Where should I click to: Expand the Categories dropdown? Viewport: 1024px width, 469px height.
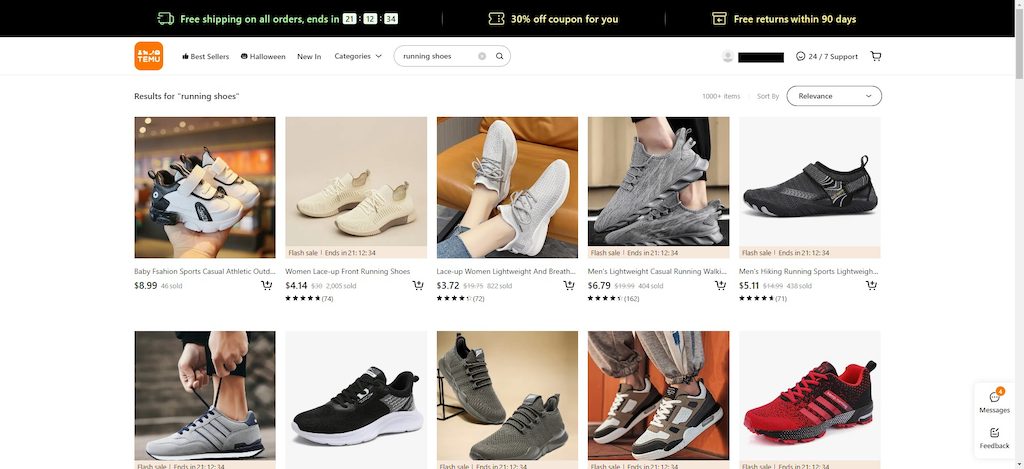click(x=358, y=56)
